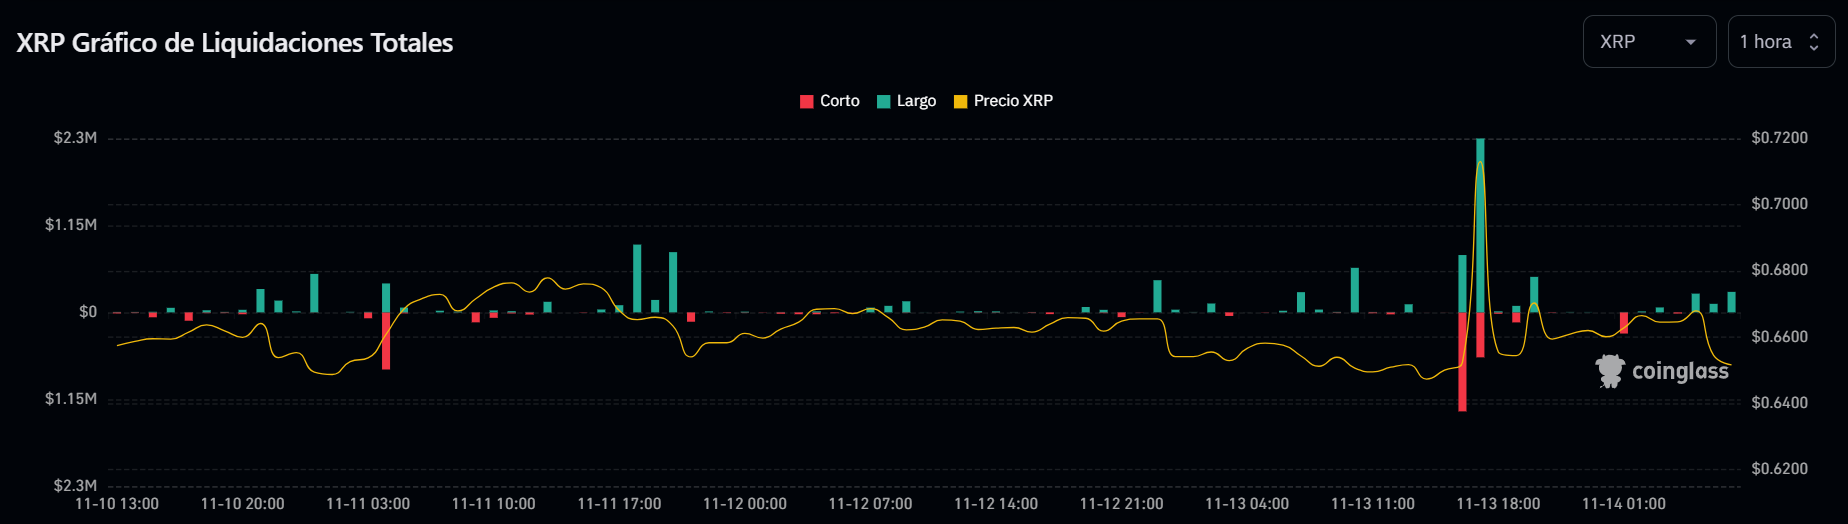The image size is (1848, 524).
Task: Select the tallest green long liquidation bar
Action: click(1480, 225)
